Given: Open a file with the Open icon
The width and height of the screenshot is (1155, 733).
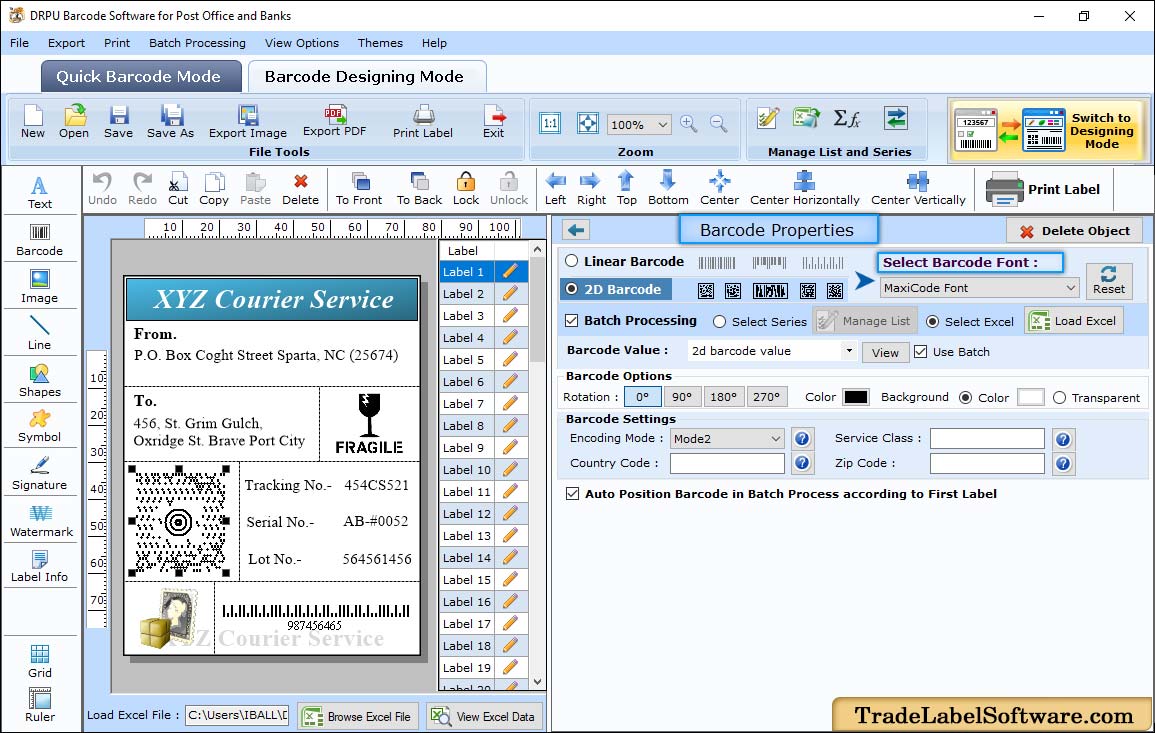Looking at the screenshot, I should pyautogui.click(x=74, y=122).
